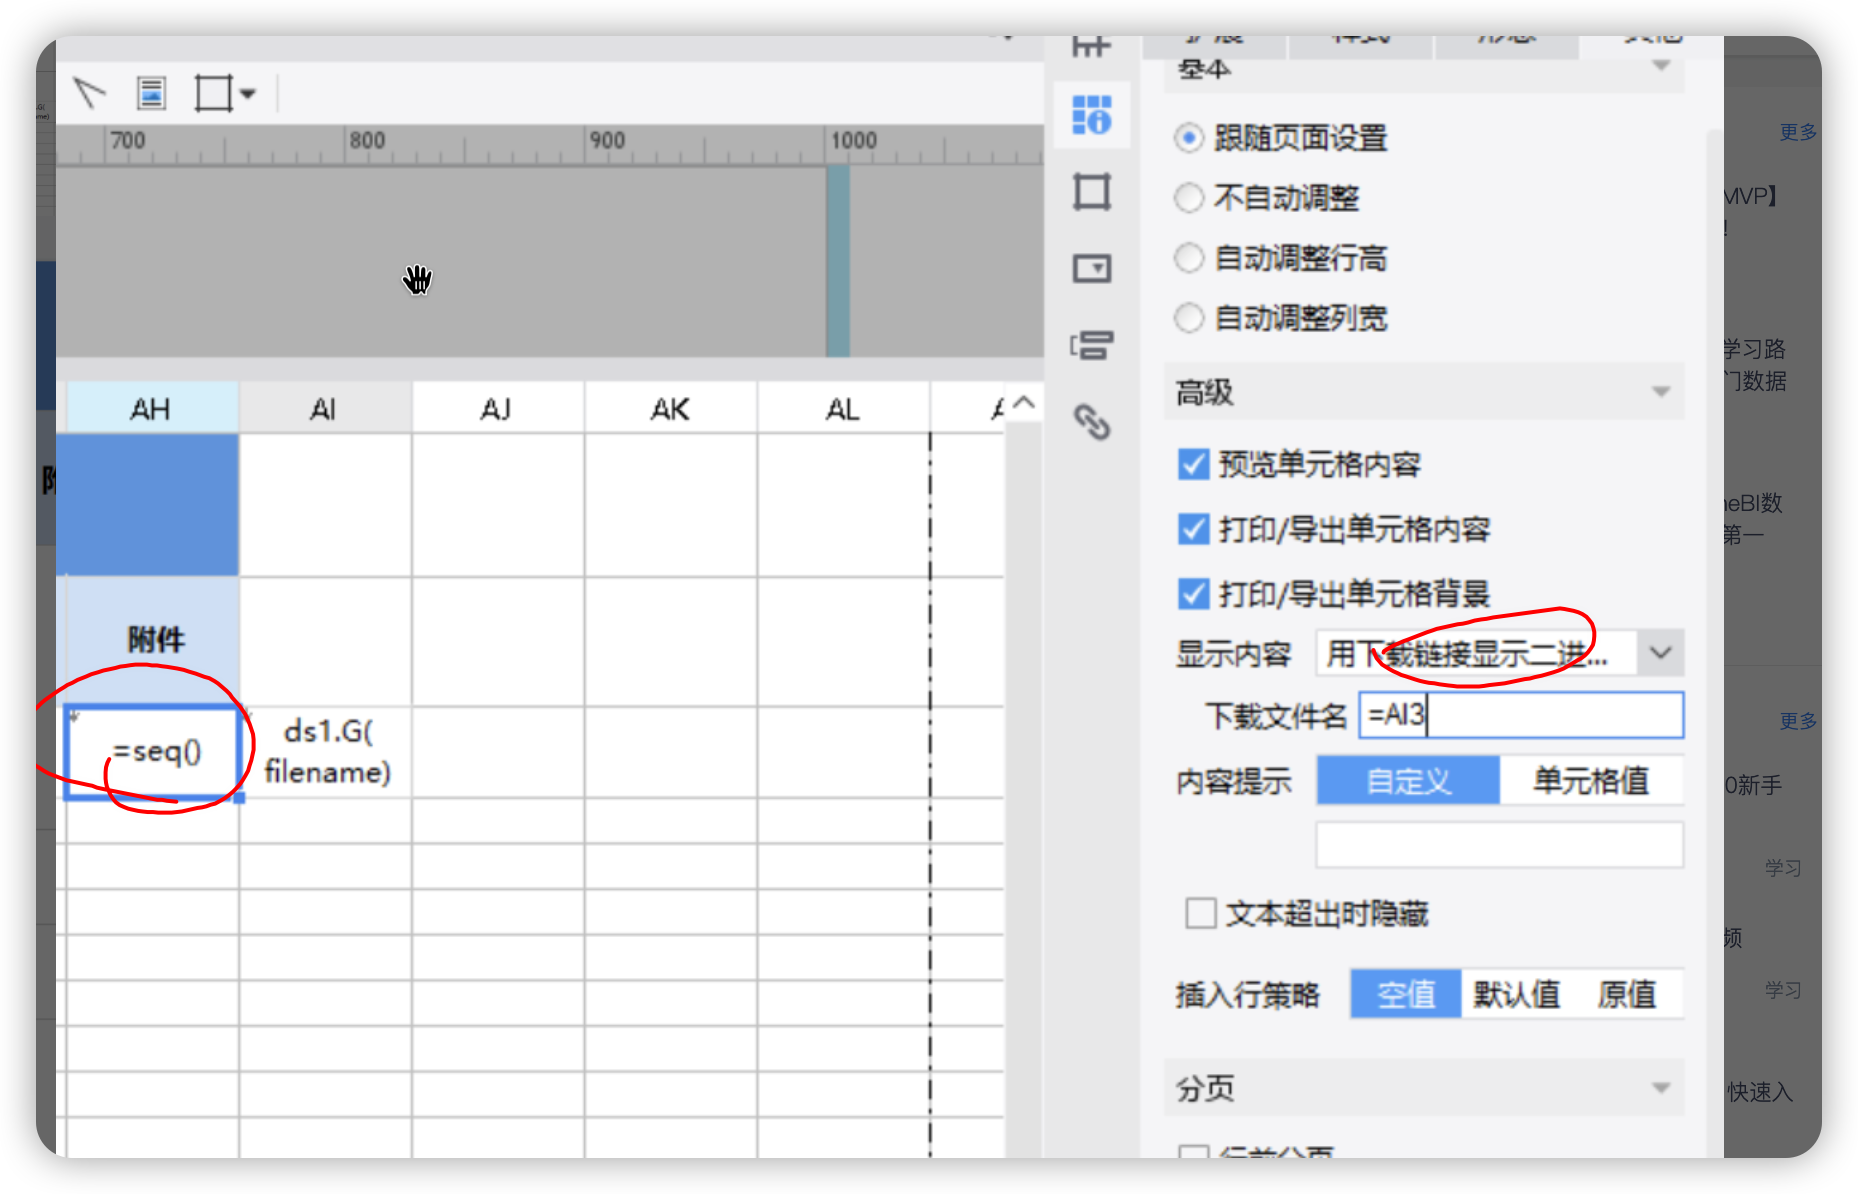Viewport: 1858px width, 1194px height.
Task: Click the ruler mark labeled 900
Action: 607,140
